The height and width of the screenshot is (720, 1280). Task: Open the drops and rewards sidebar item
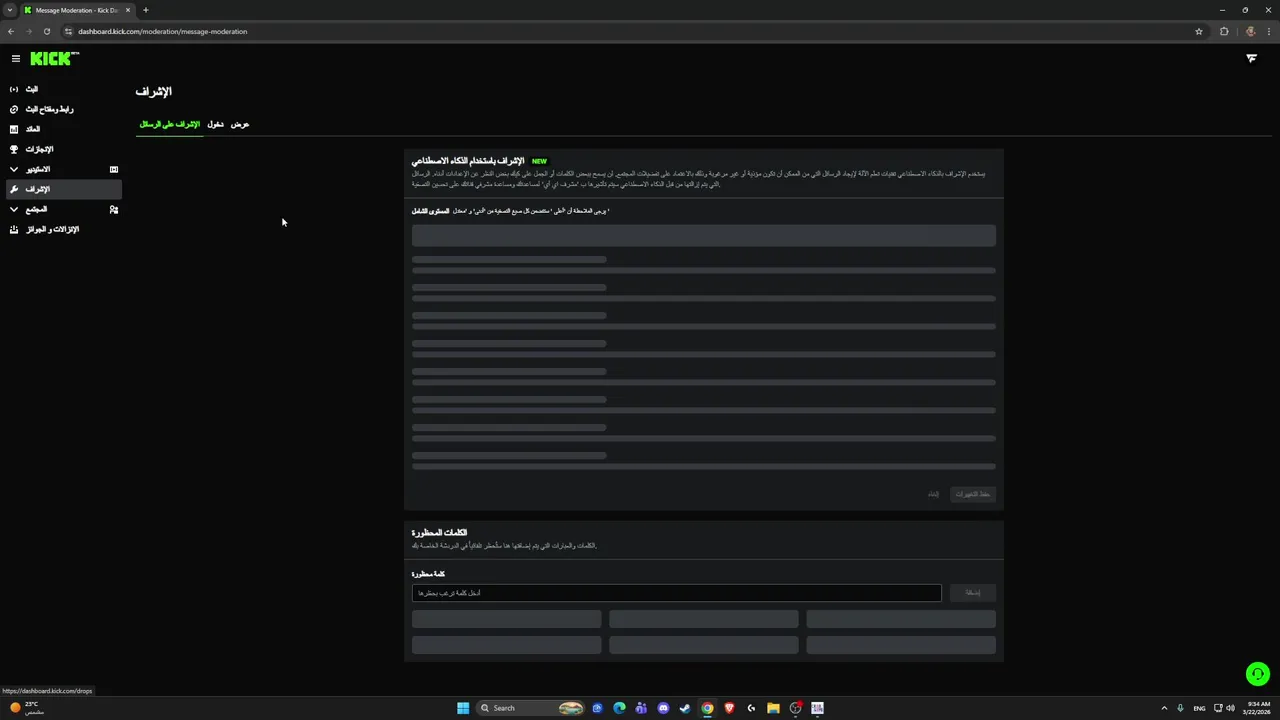coord(63,229)
